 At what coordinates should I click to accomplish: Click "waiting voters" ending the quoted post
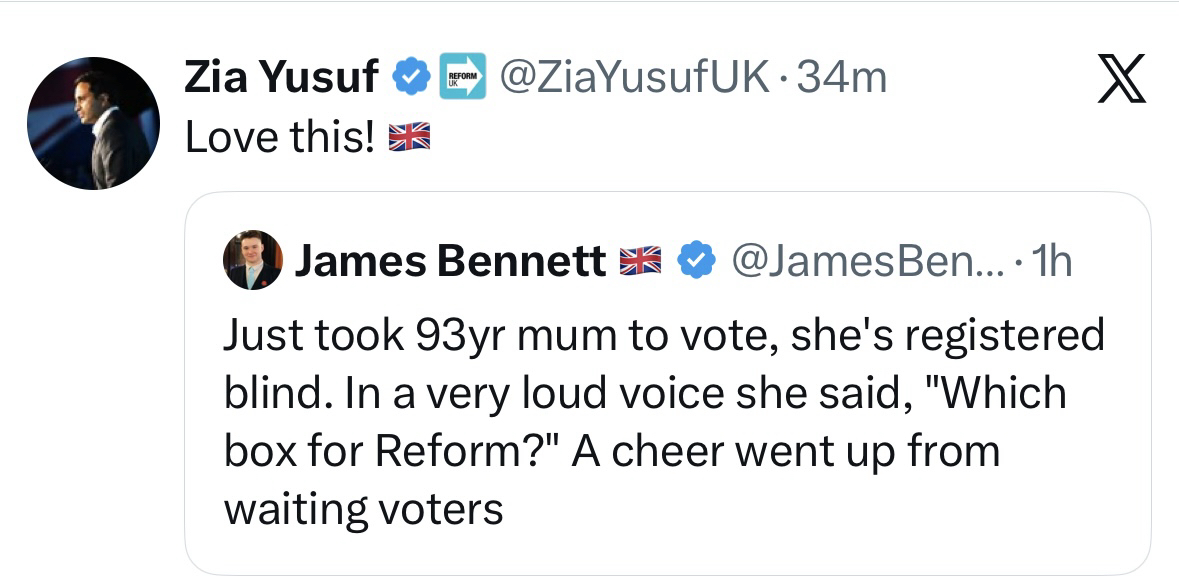[363, 510]
